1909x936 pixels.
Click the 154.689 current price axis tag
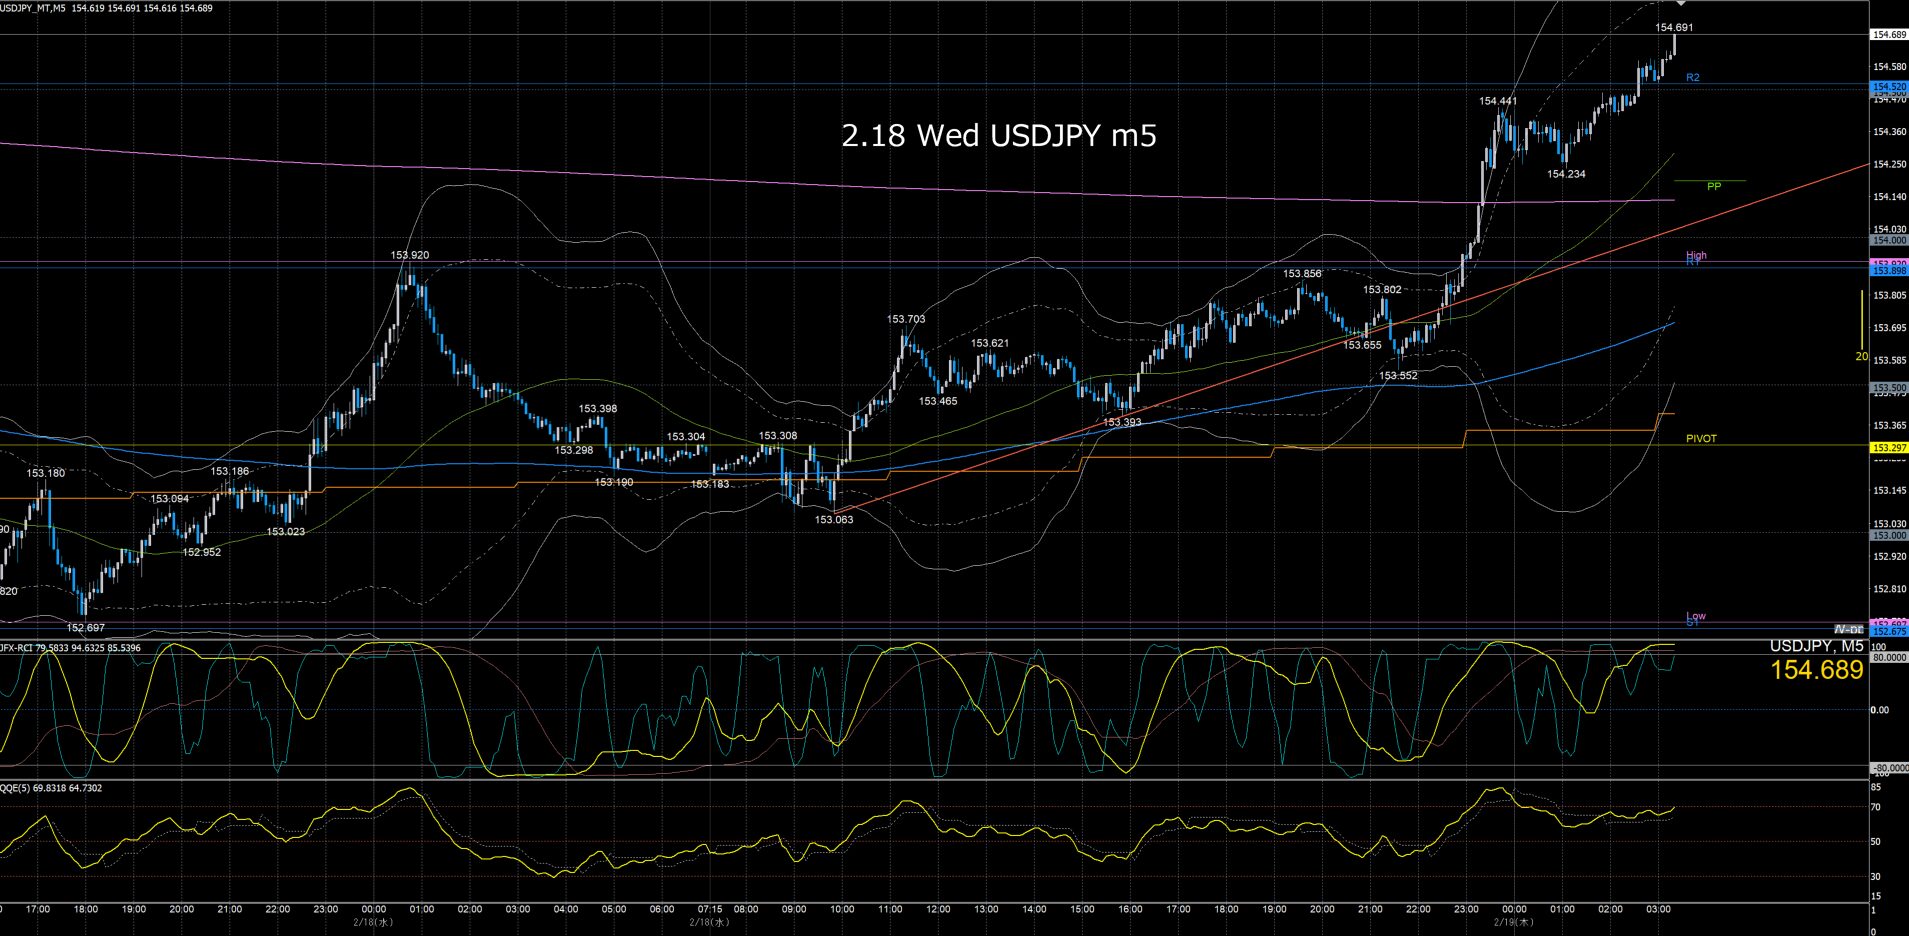click(x=1888, y=35)
